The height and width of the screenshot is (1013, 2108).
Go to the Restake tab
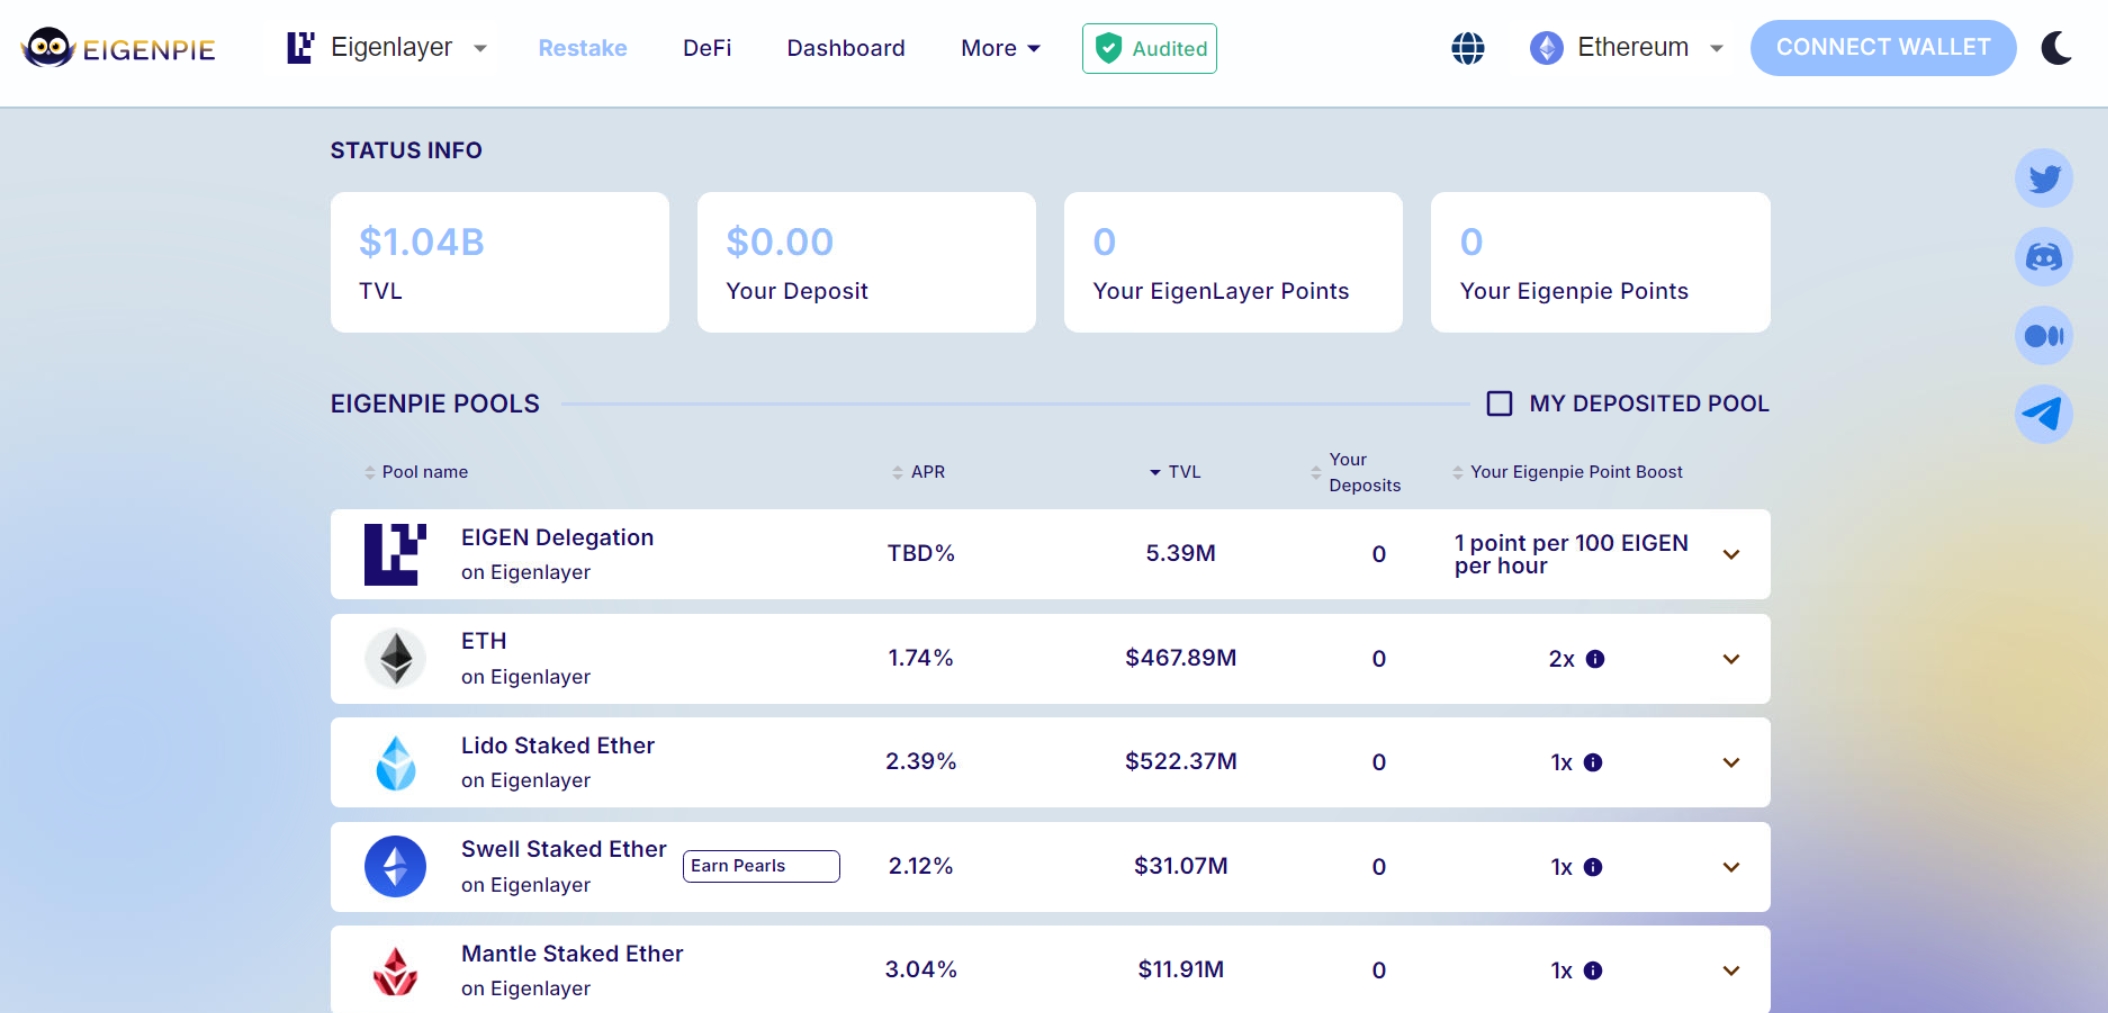pos(582,48)
